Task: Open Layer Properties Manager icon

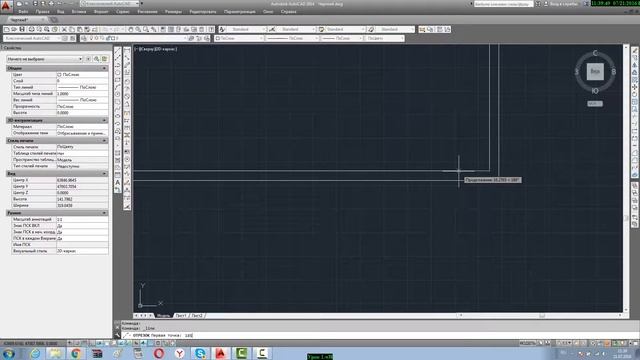Action: pyautogui.click(x=84, y=38)
